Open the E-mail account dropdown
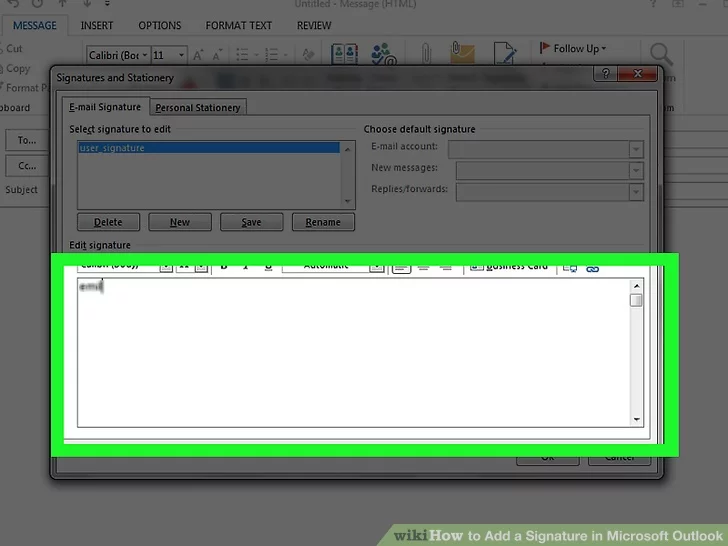The height and width of the screenshot is (546, 728). point(636,150)
